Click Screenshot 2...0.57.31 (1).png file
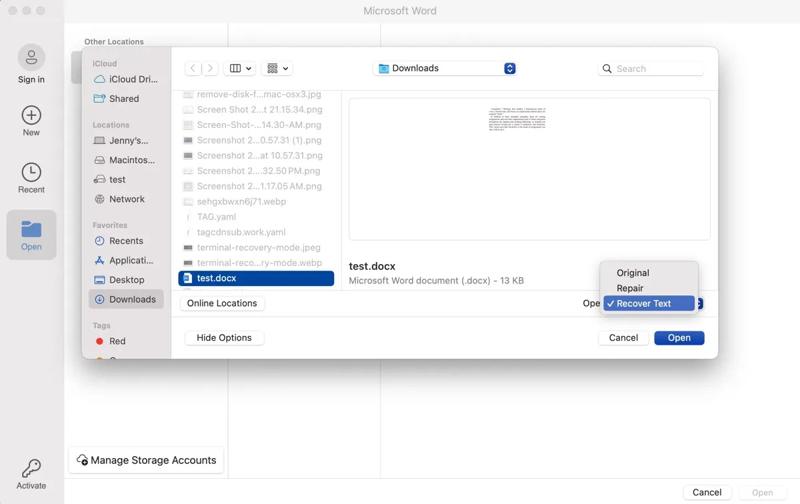This screenshot has width=800, height=504. pos(256,140)
